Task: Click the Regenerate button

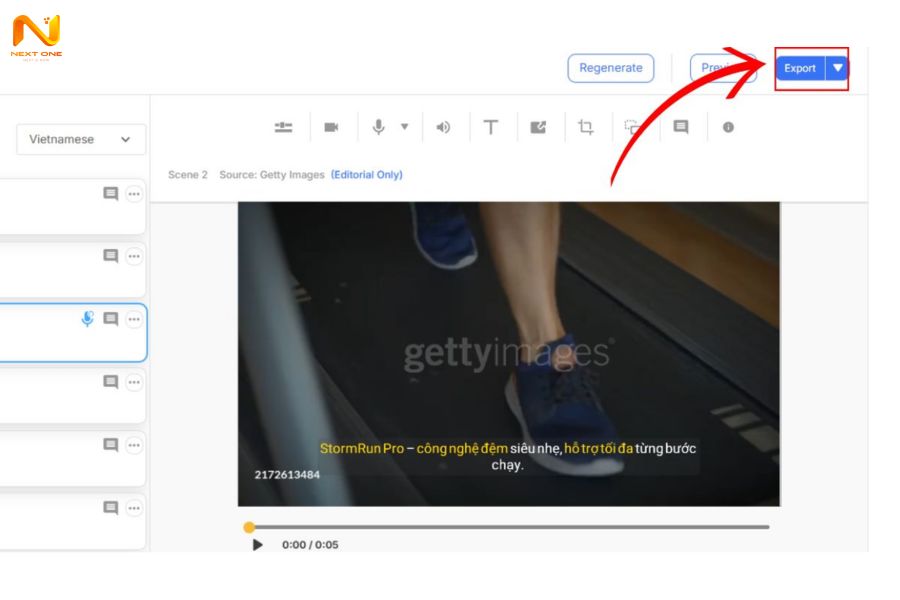Action: (611, 68)
